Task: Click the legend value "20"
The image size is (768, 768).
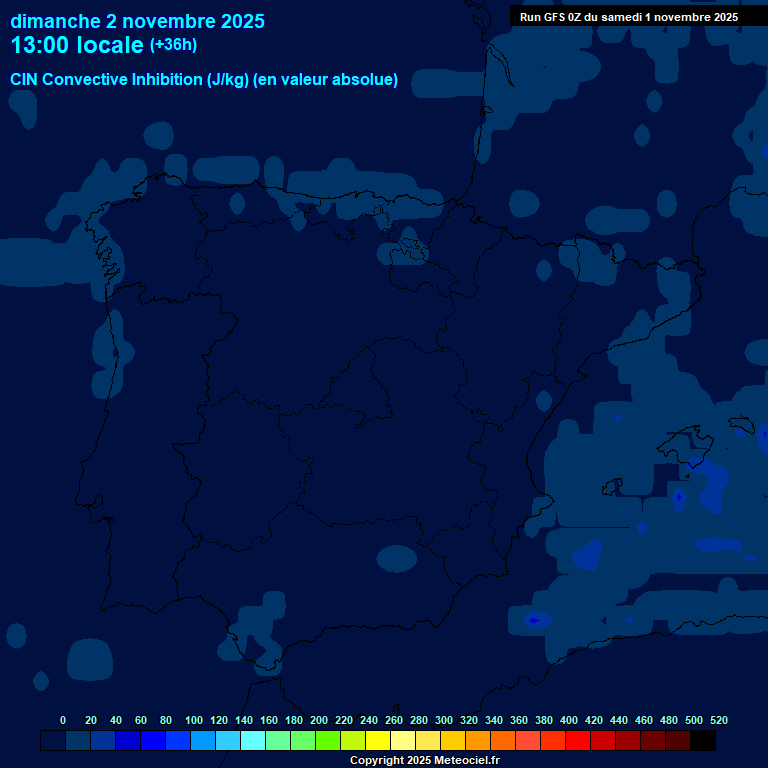Action: click(x=91, y=720)
